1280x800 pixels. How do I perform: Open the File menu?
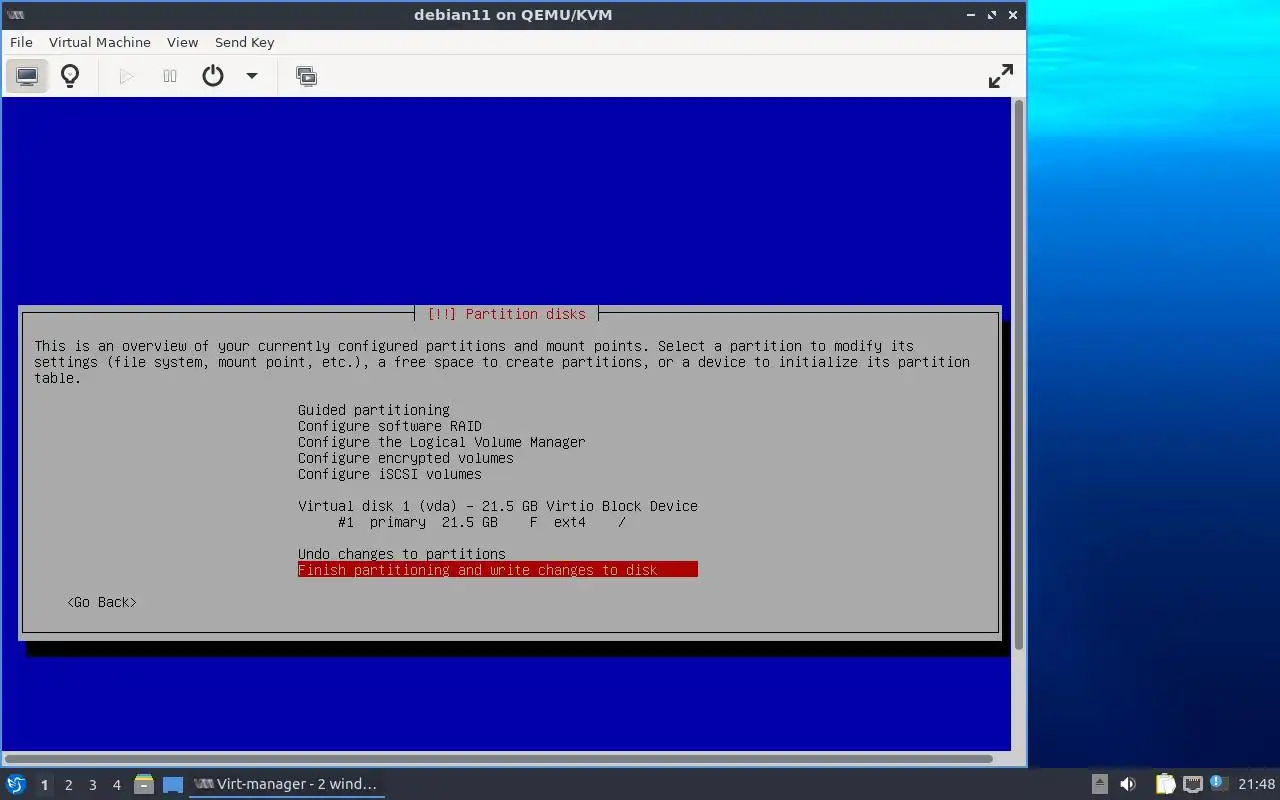tap(21, 42)
